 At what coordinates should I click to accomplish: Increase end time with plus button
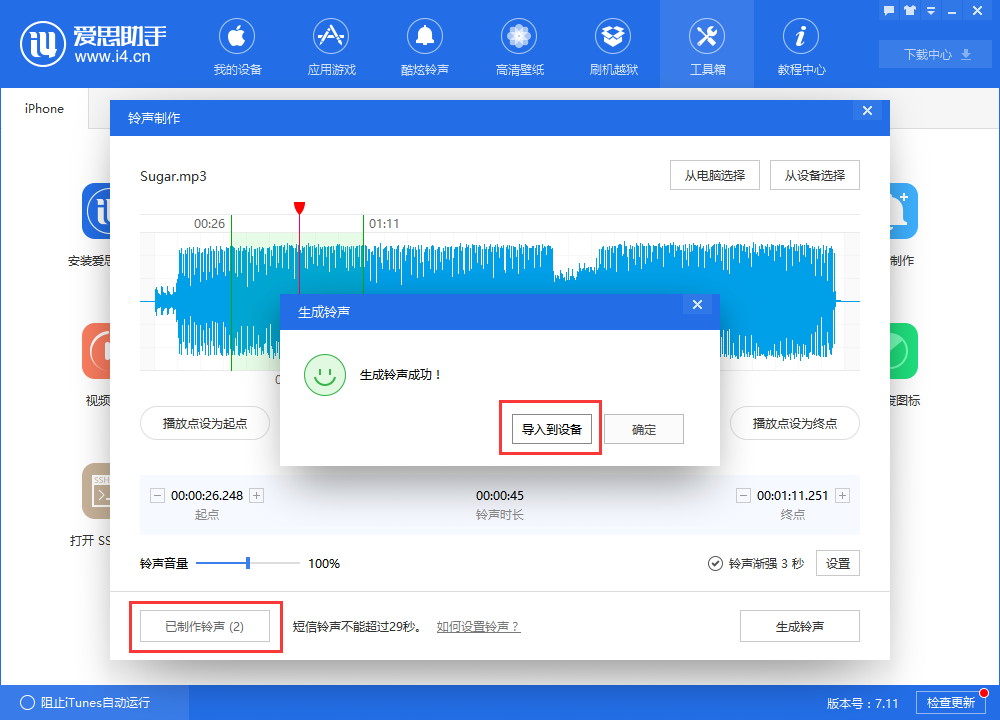click(x=842, y=495)
